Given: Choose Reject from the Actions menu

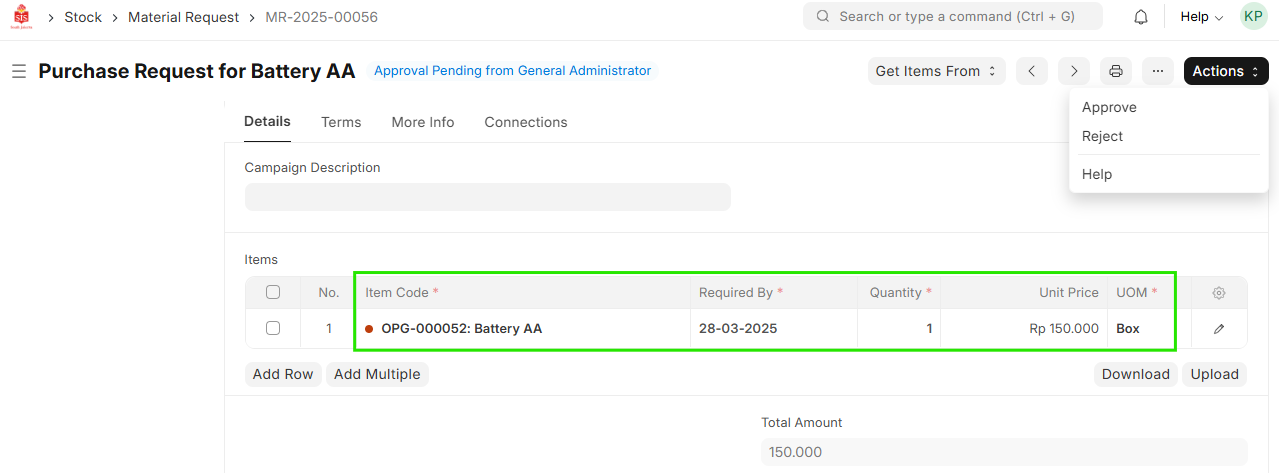Looking at the screenshot, I should point(1102,136).
